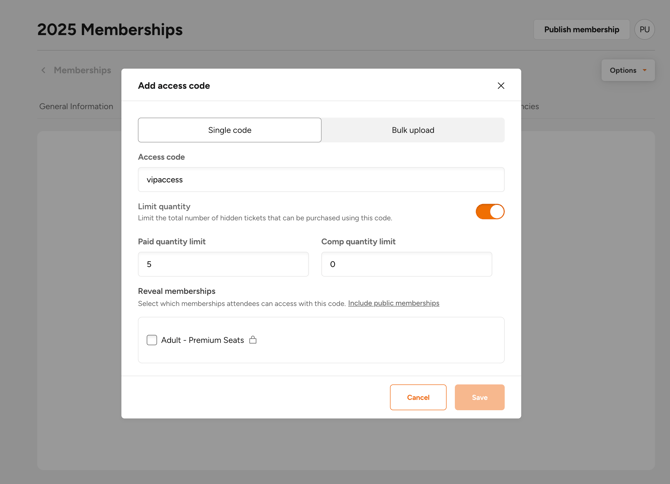Image resolution: width=670 pixels, height=484 pixels.
Task: Select the Single code tab
Action: 229,130
